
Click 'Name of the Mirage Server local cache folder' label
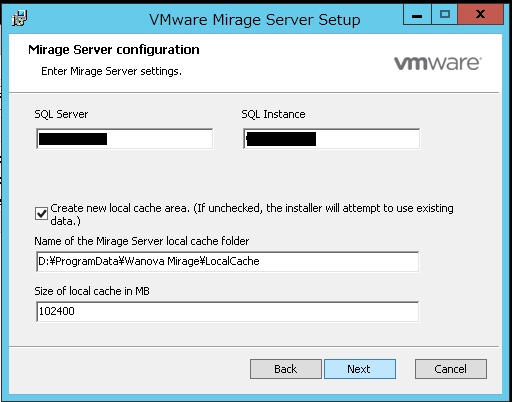pos(142,241)
